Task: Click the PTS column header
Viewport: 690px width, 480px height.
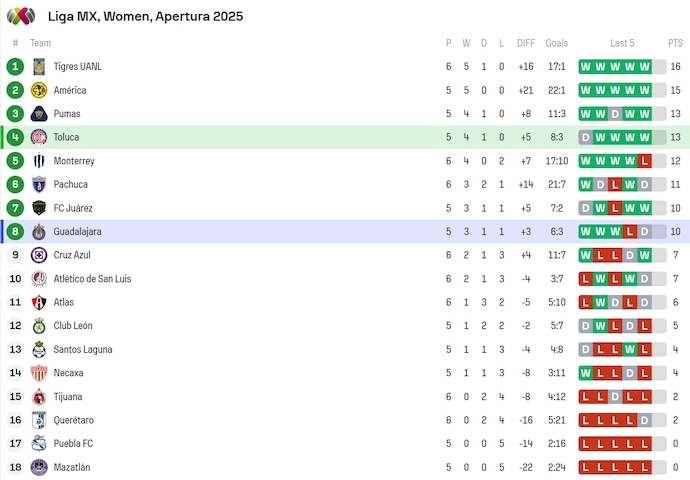Action: click(x=675, y=43)
